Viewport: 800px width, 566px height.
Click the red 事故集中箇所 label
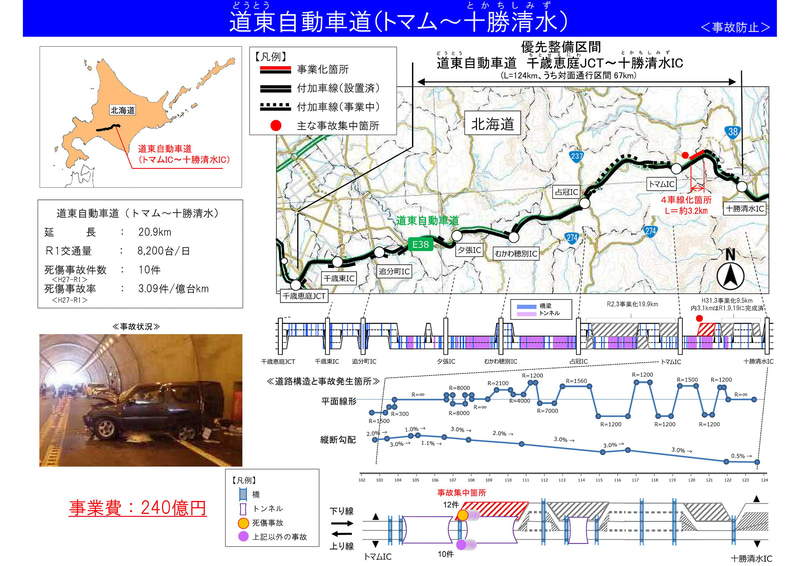(x=462, y=493)
